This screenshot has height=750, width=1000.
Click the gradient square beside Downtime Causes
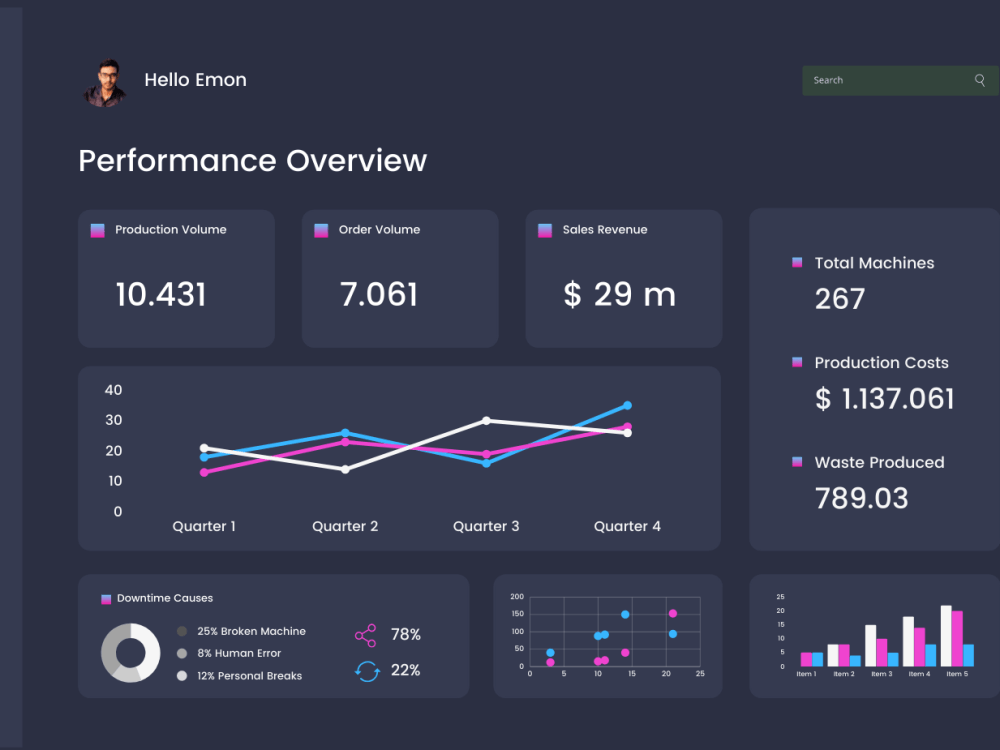pyautogui.click(x=107, y=599)
